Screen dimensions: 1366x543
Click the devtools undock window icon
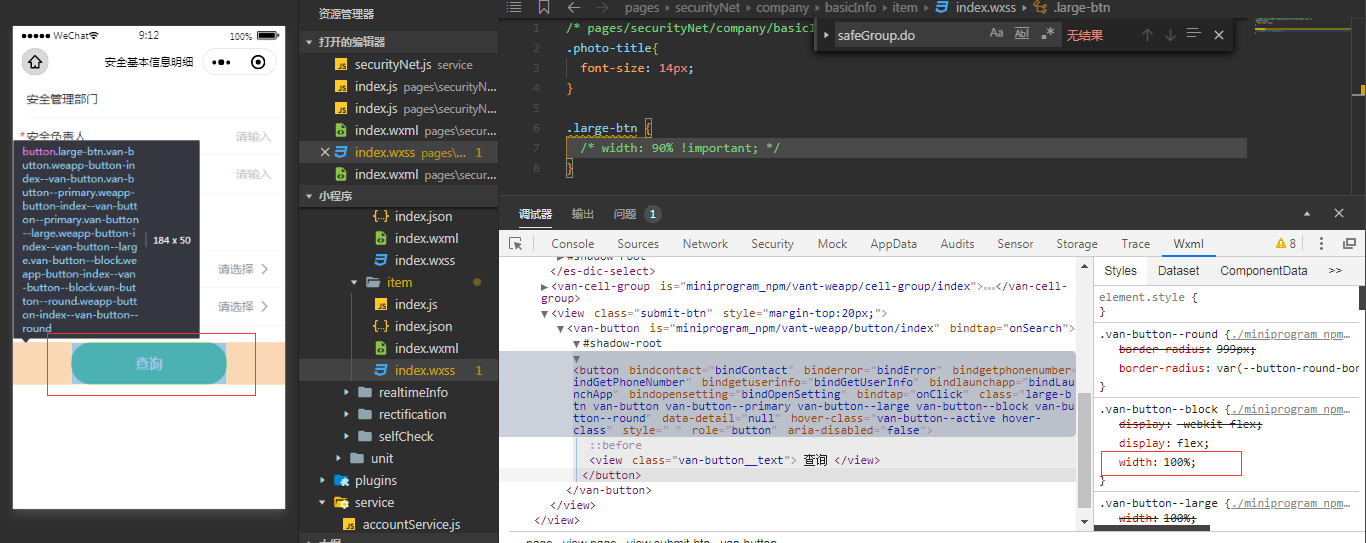click(1349, 244)
